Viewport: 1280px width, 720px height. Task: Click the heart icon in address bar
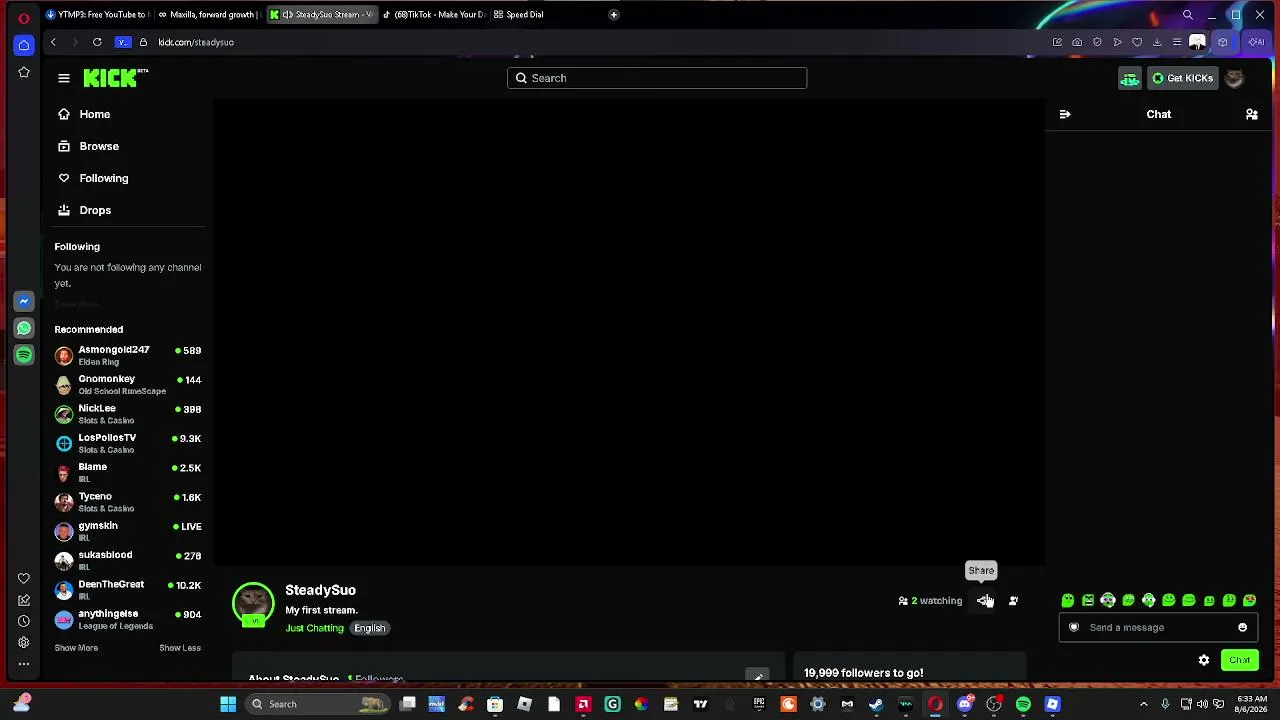click(1137, 42)
